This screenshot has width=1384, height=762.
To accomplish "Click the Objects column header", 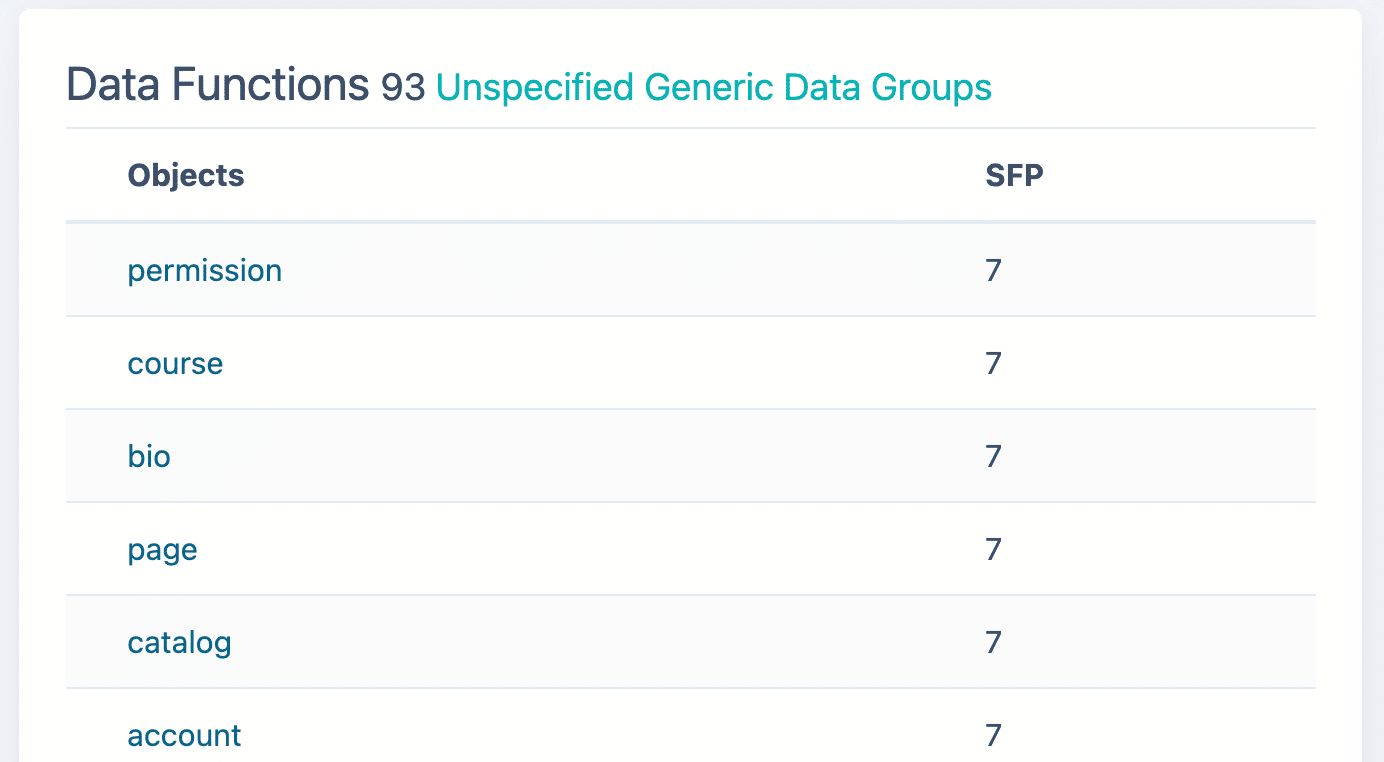I will point(186,175).
